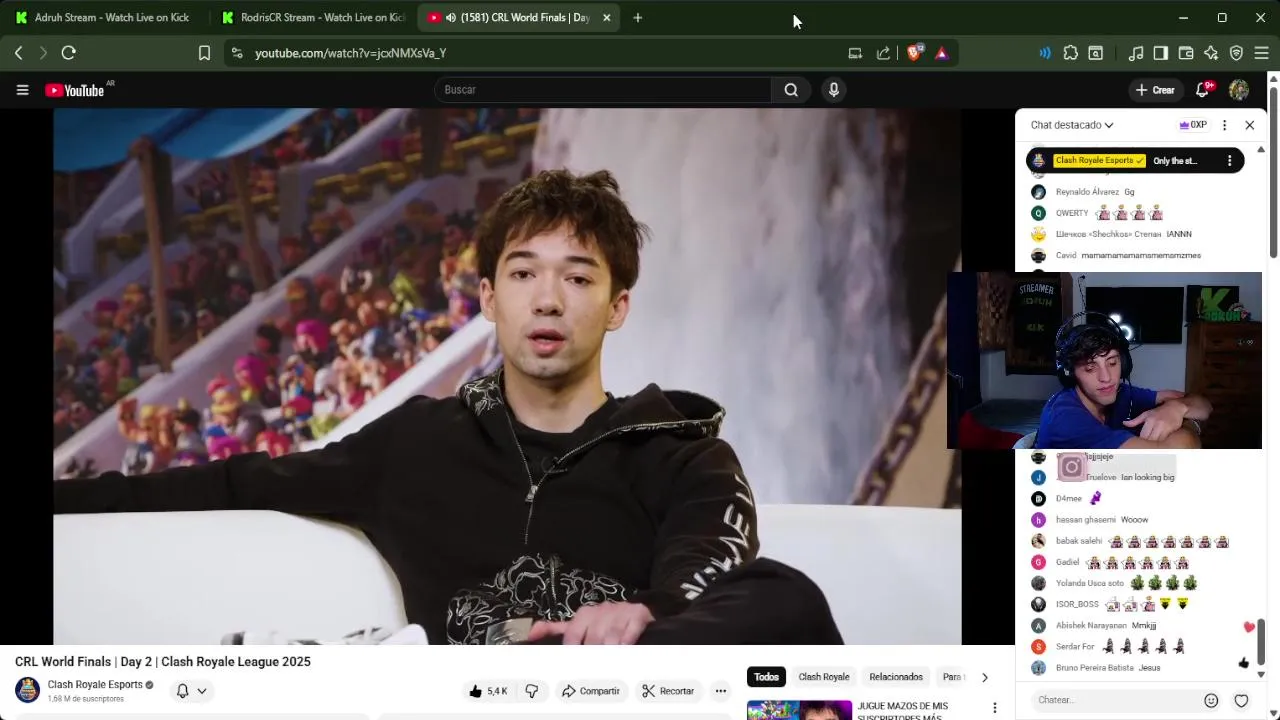The image size is (1280, 720).
Task: Open YouTube notifications bell
Action: pos(1203,90)
